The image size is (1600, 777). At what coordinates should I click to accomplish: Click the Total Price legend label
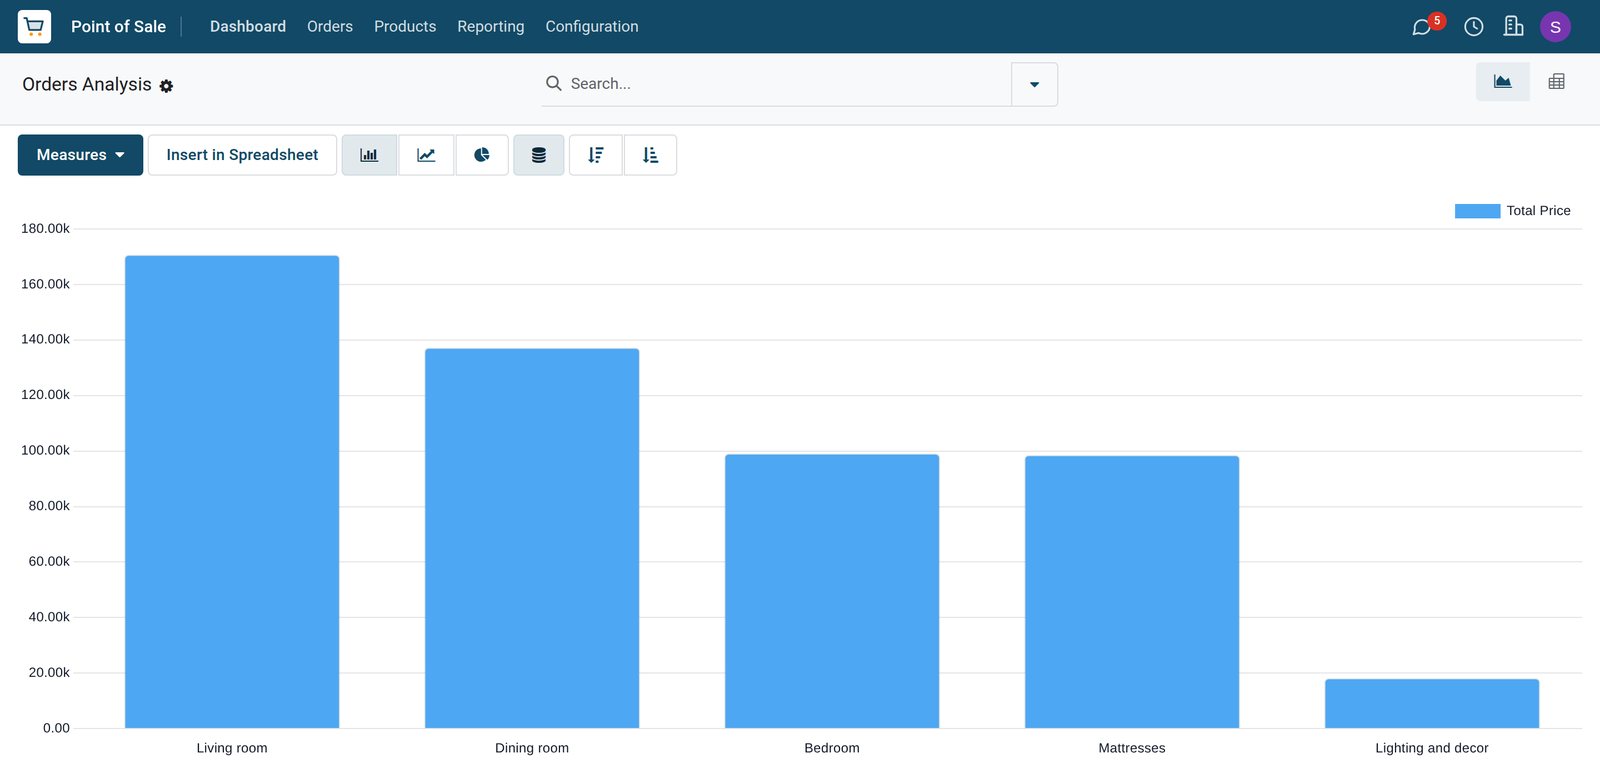coord(1538,211)
